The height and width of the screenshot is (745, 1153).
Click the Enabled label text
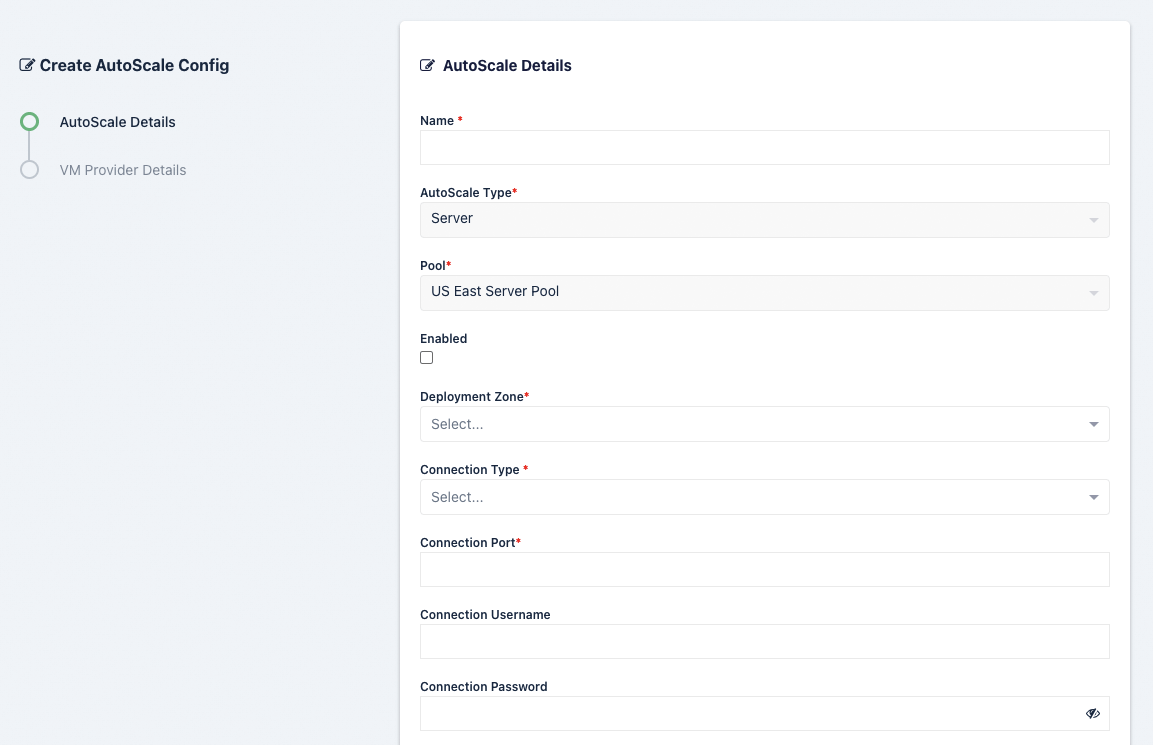(444, 339)
